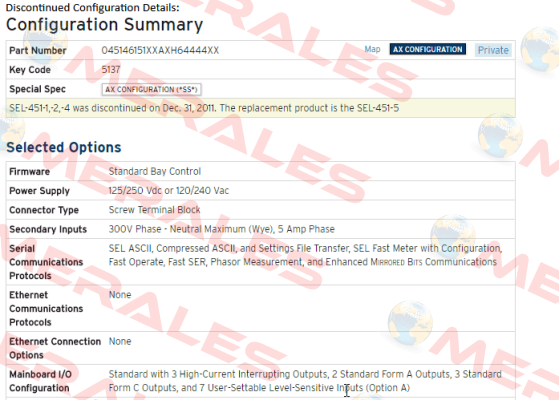Click the Ethernet Communications Protocols label
This screenshot has height=400, width=559.
pyautogui.click(x=46, y=309)
